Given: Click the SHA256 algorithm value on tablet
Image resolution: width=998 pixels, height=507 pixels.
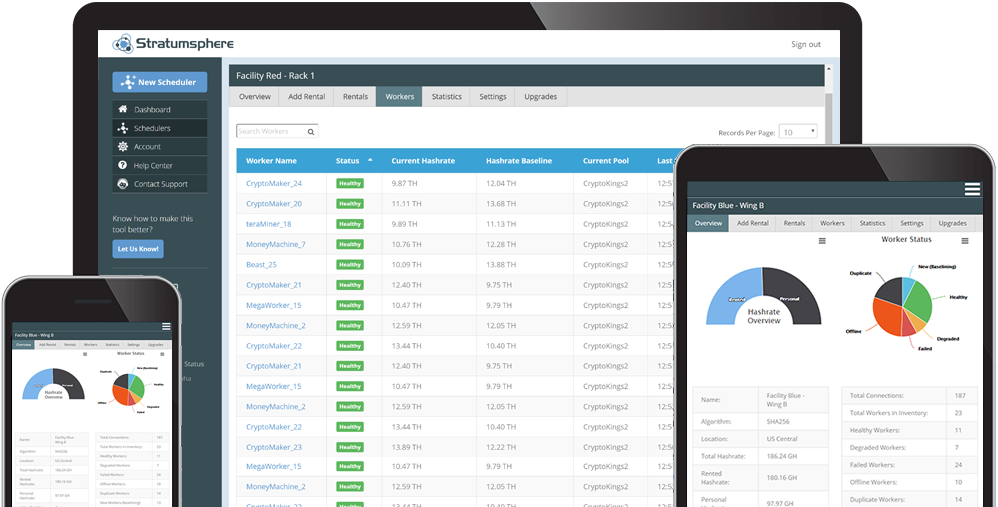Looking at the screenshot, I should (x=777, y=422).
